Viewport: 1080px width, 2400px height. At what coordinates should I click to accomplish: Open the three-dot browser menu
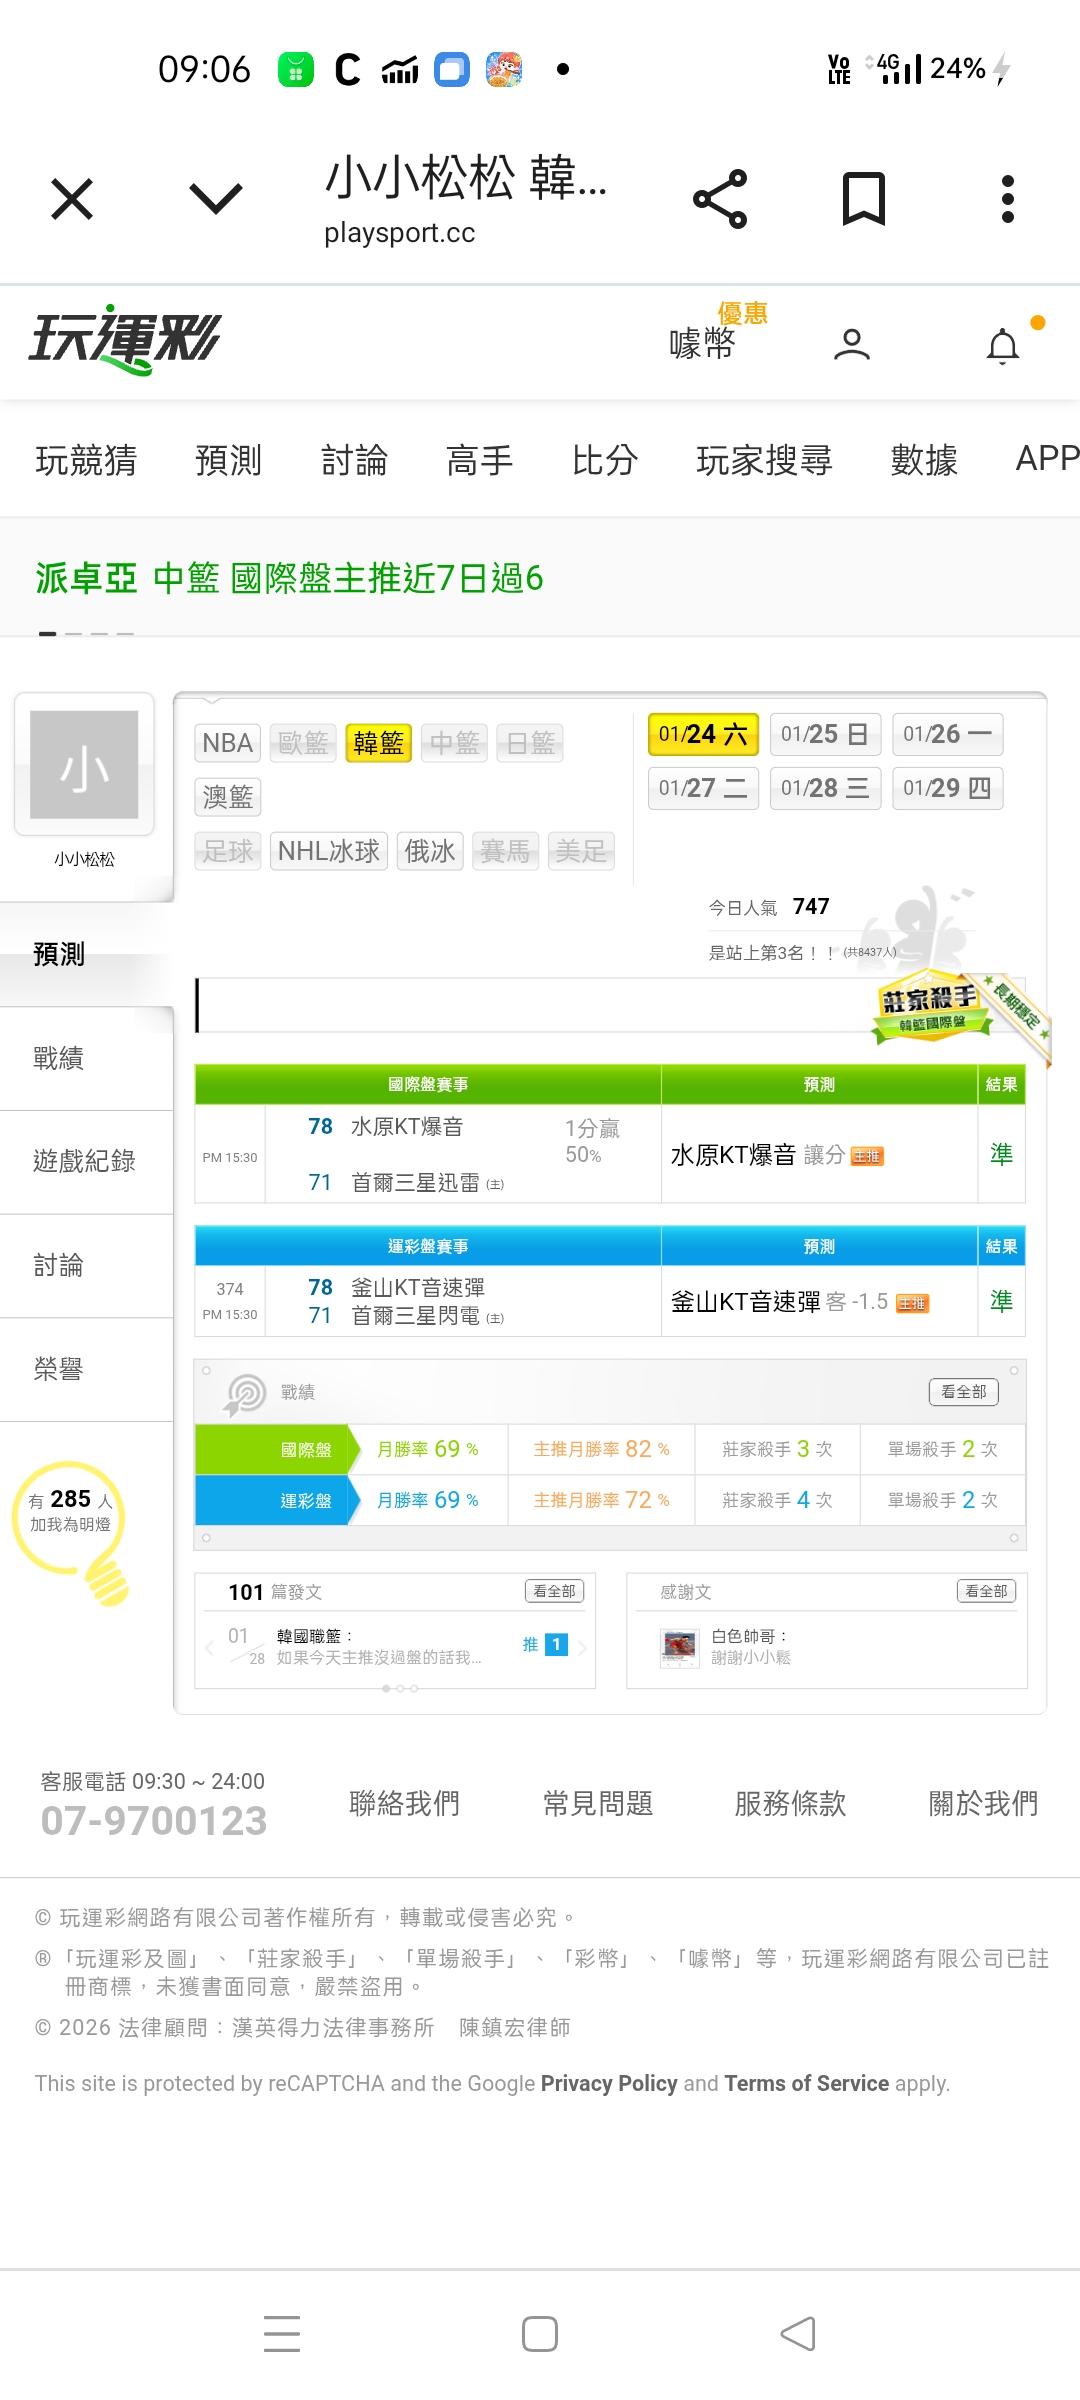[1008, 198]
